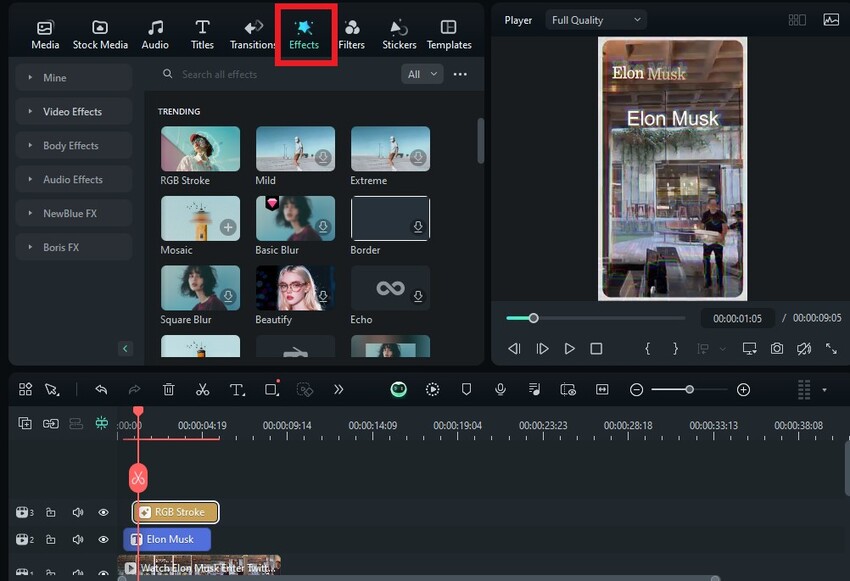Step forward one frame in player
The height and width of the screenshot is (581, 850).
(542, 348)
